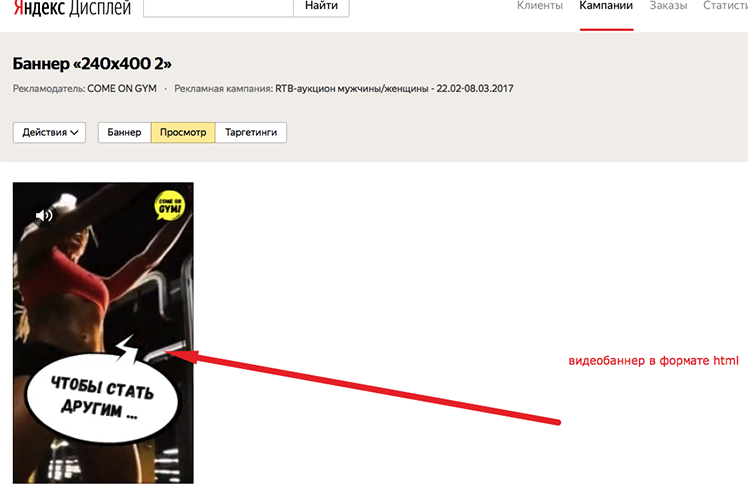Open the Действия dropdown menu
The width and height of the screenshot is (748, 495).
pyautogui.click(x=49, y=133)
